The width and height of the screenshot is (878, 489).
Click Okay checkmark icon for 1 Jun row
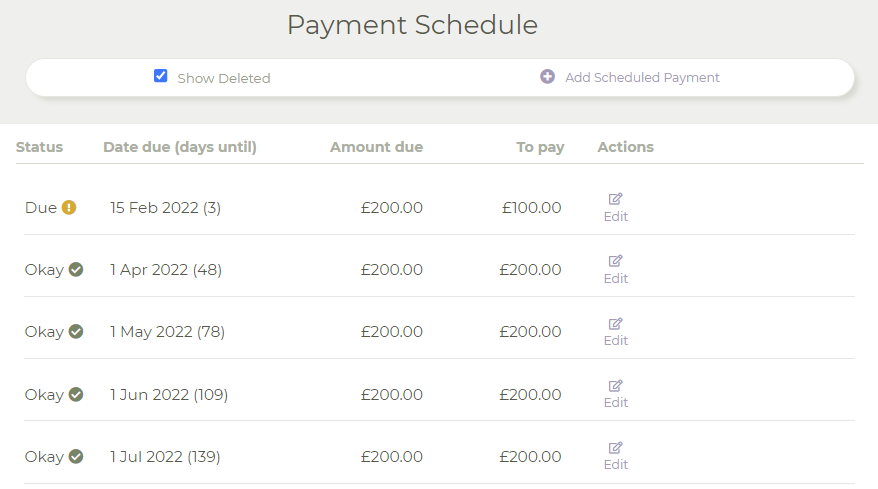76,394
